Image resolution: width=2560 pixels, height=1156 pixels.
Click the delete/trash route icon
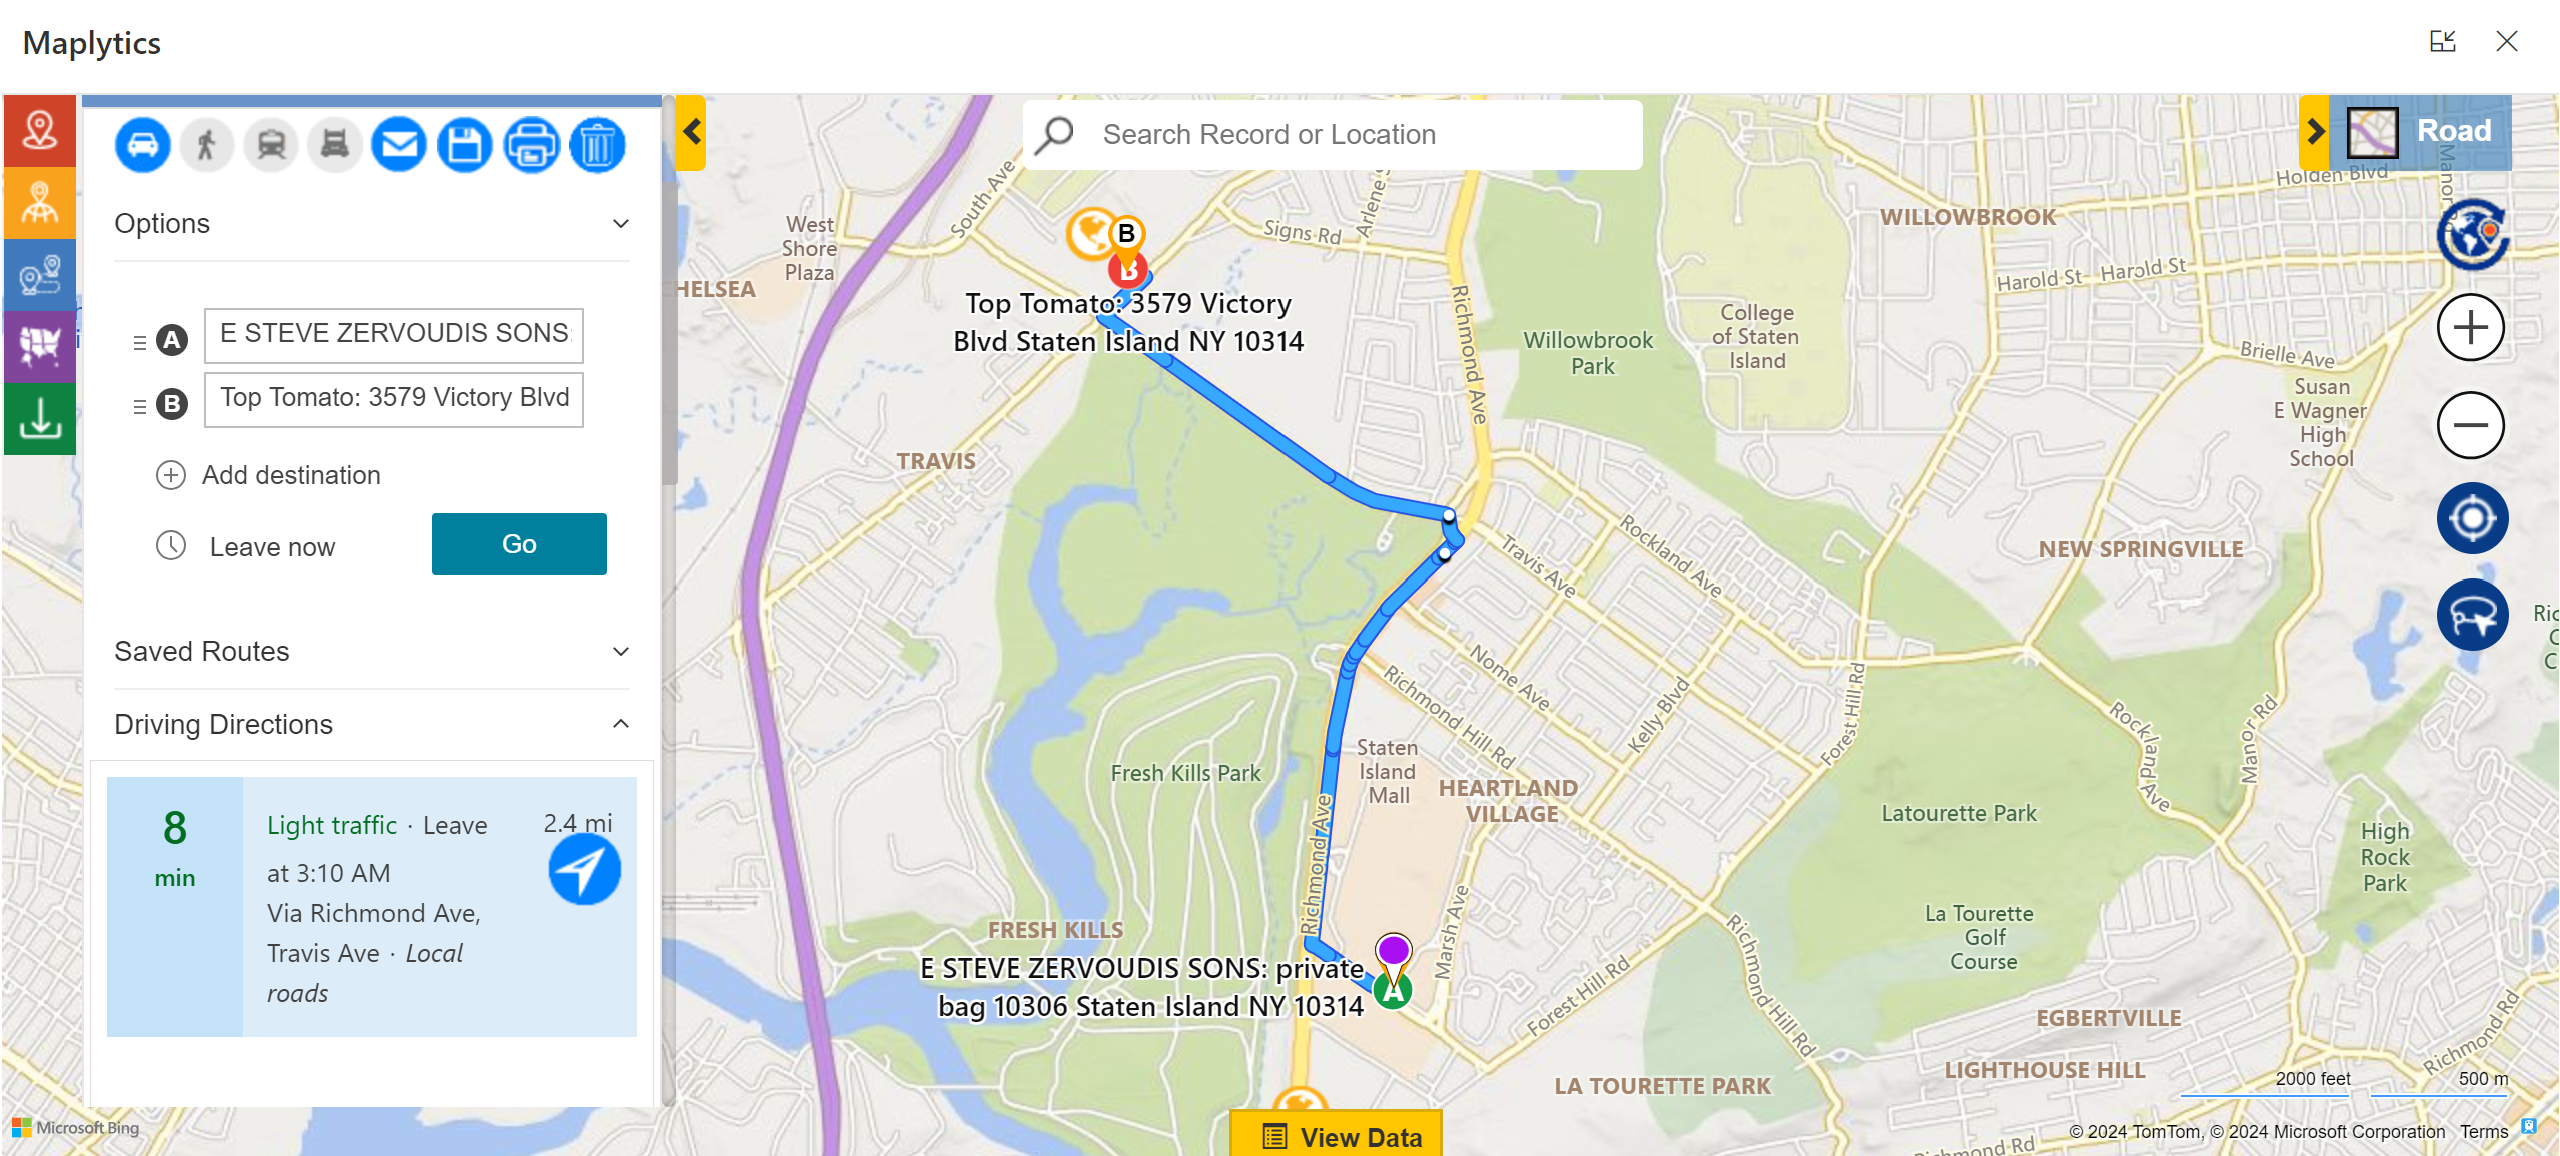pos(596,144)
